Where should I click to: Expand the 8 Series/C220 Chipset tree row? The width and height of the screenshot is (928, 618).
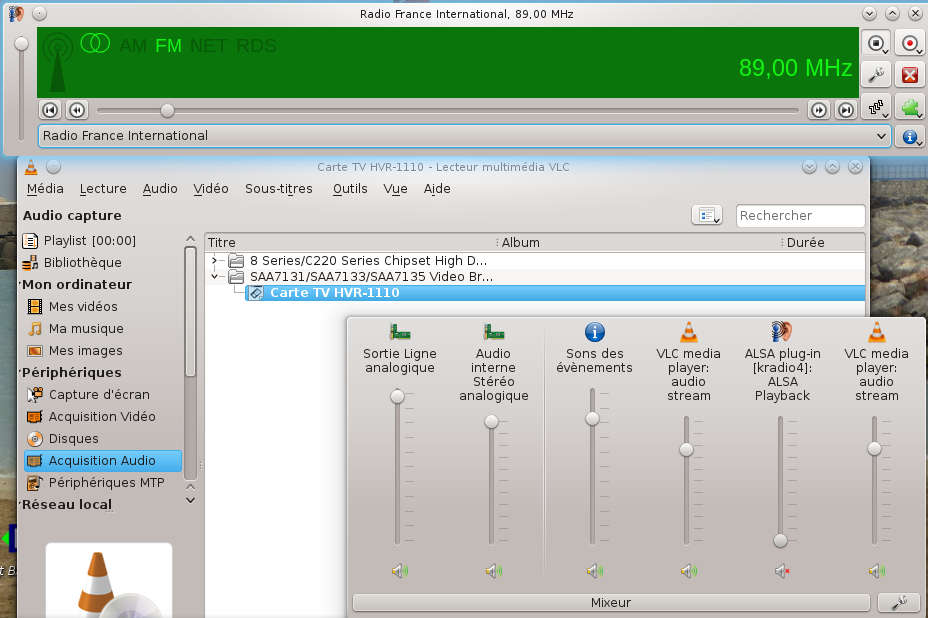(214, 260)
